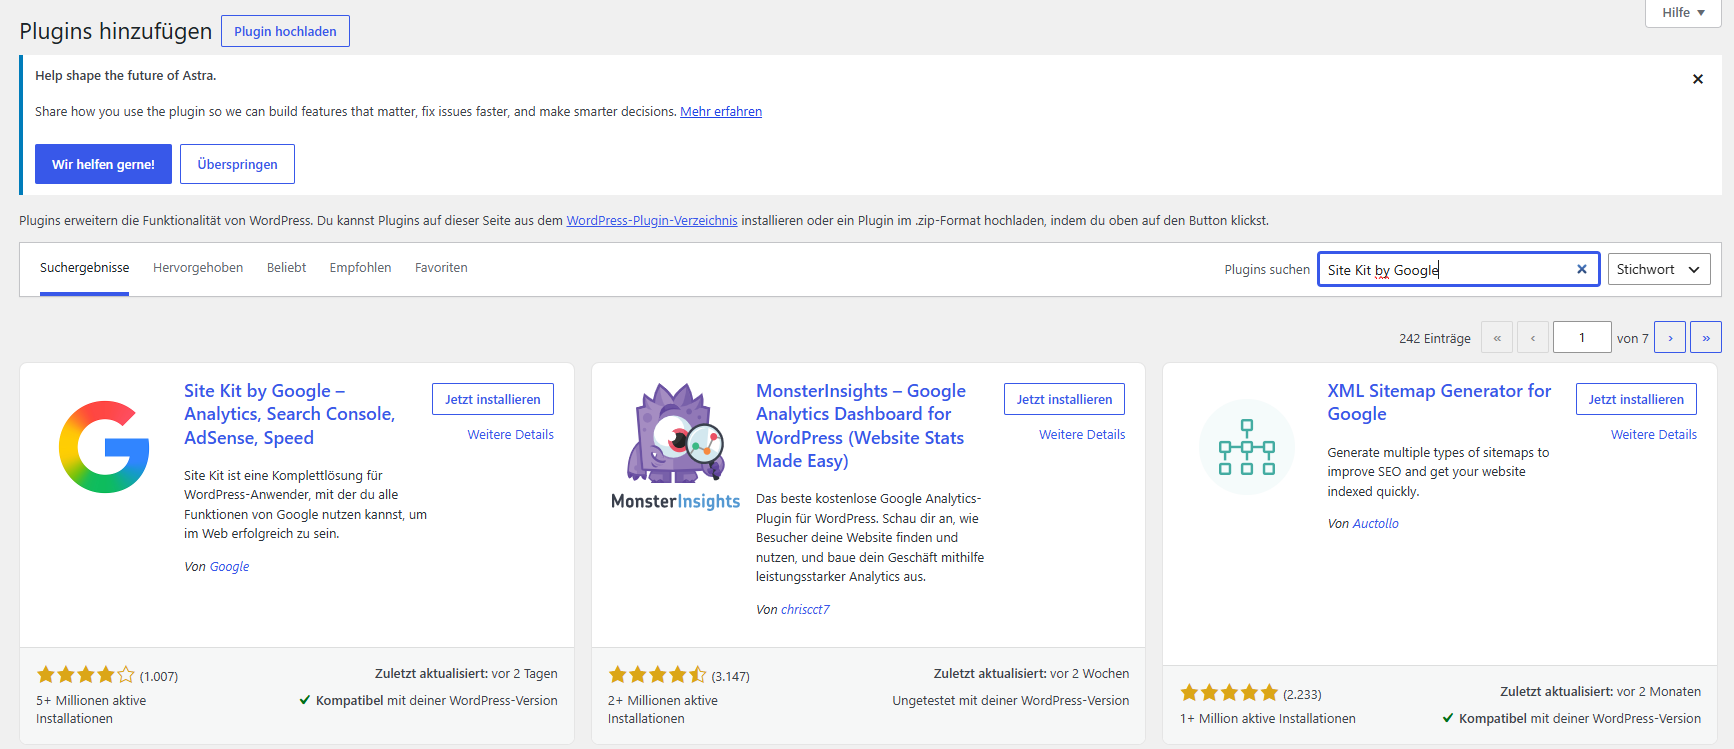Open WordPress-Plugin-Verzeichnis link

click(x=652, y=221)
